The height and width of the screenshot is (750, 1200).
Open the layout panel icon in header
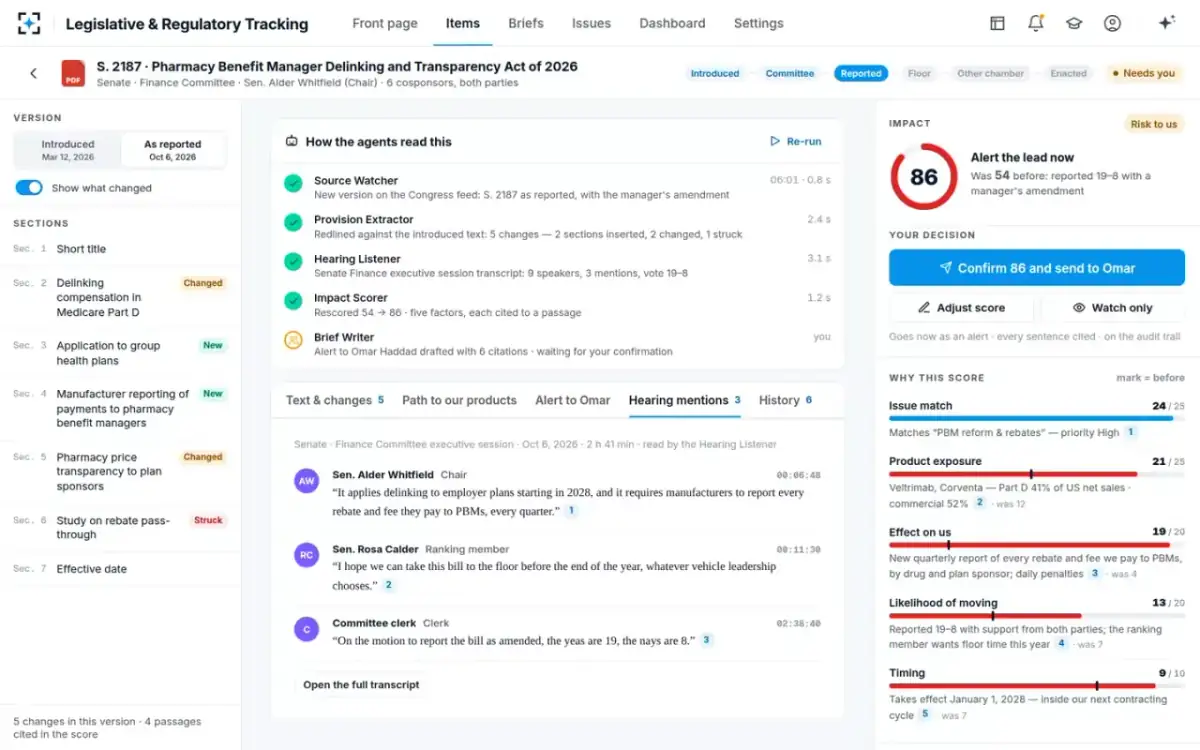click(997, 23)
